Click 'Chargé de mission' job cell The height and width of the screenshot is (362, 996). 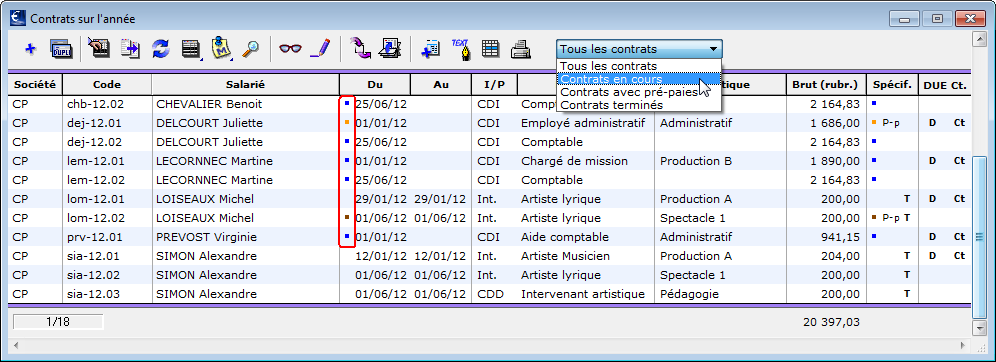click(574, 161)
